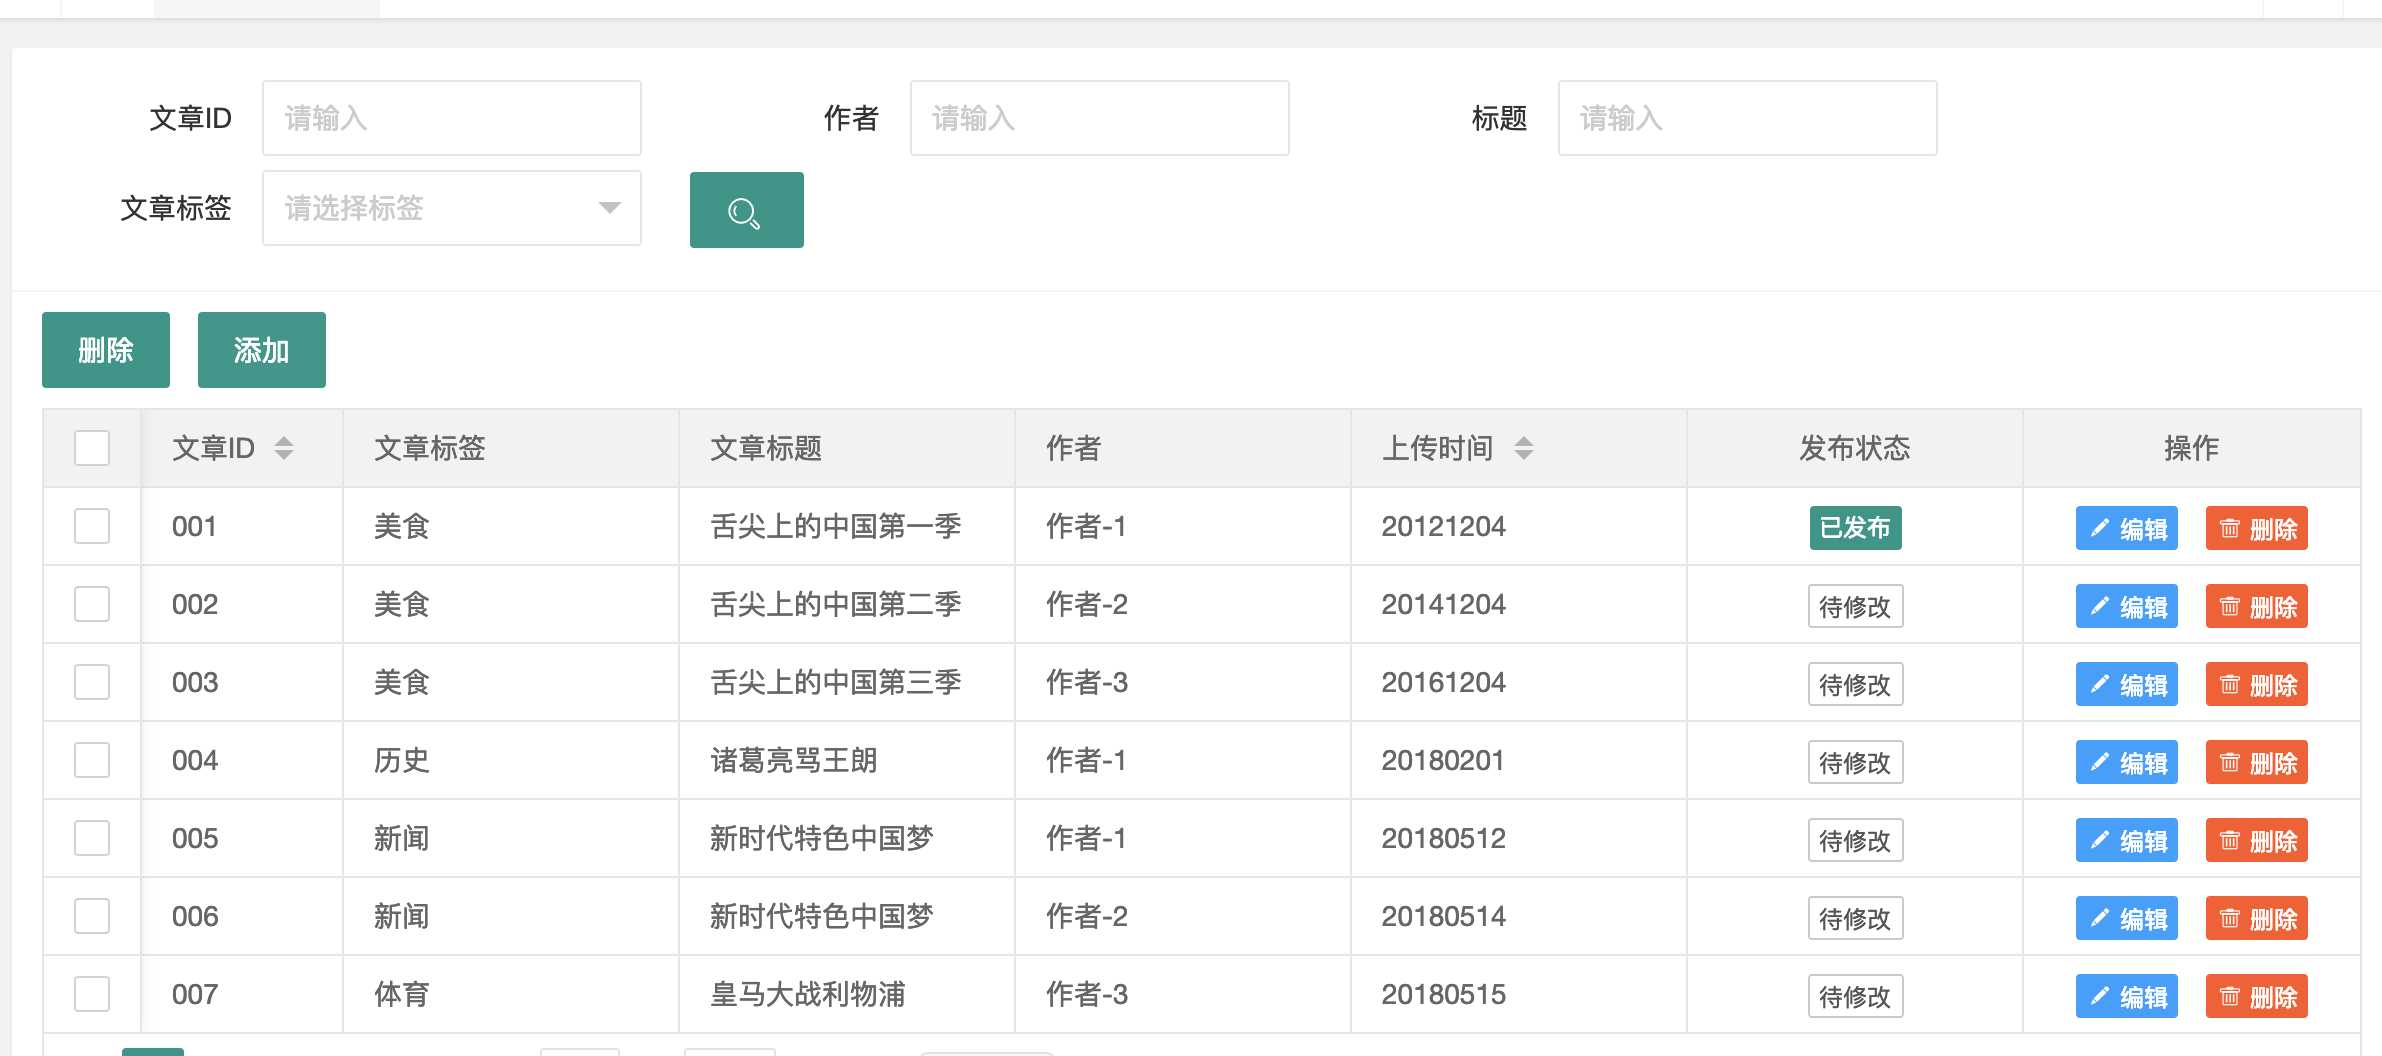Check the checkbox for row 006
Screen dimensions: 2382x1056
(x=92, y=916)
